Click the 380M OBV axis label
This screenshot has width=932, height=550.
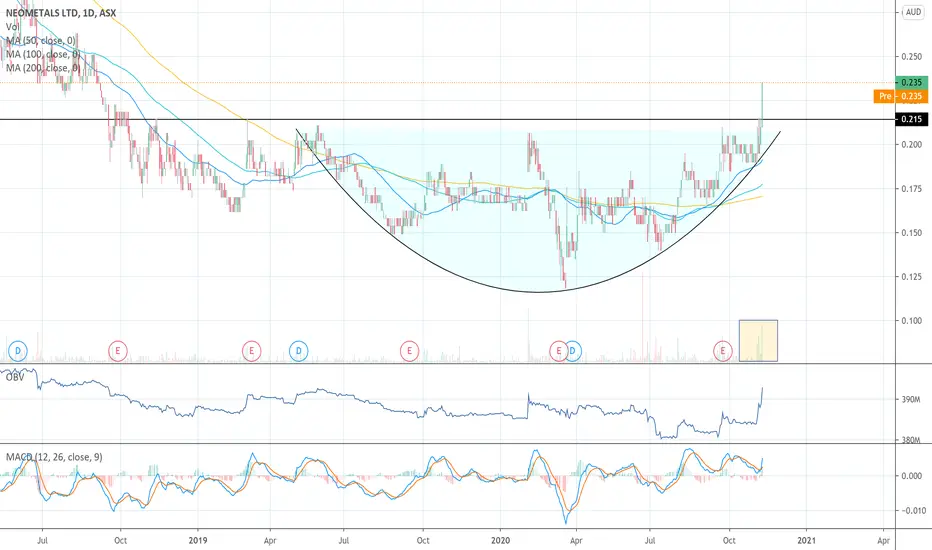911,440
